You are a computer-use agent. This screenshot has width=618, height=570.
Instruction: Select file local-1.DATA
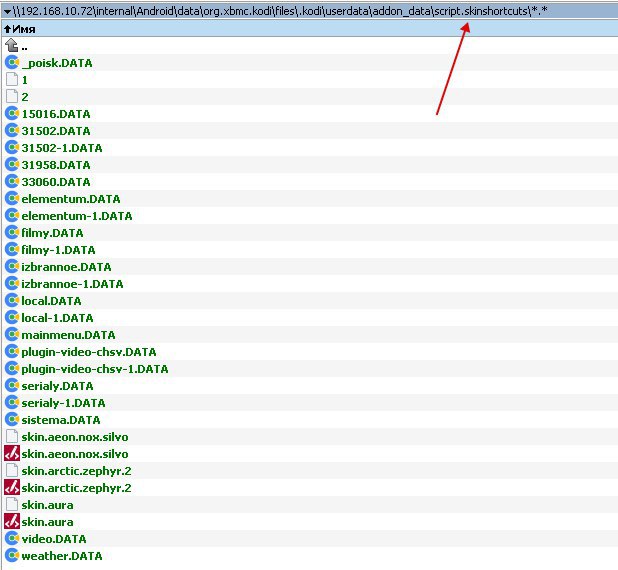[x=58, y=318]
